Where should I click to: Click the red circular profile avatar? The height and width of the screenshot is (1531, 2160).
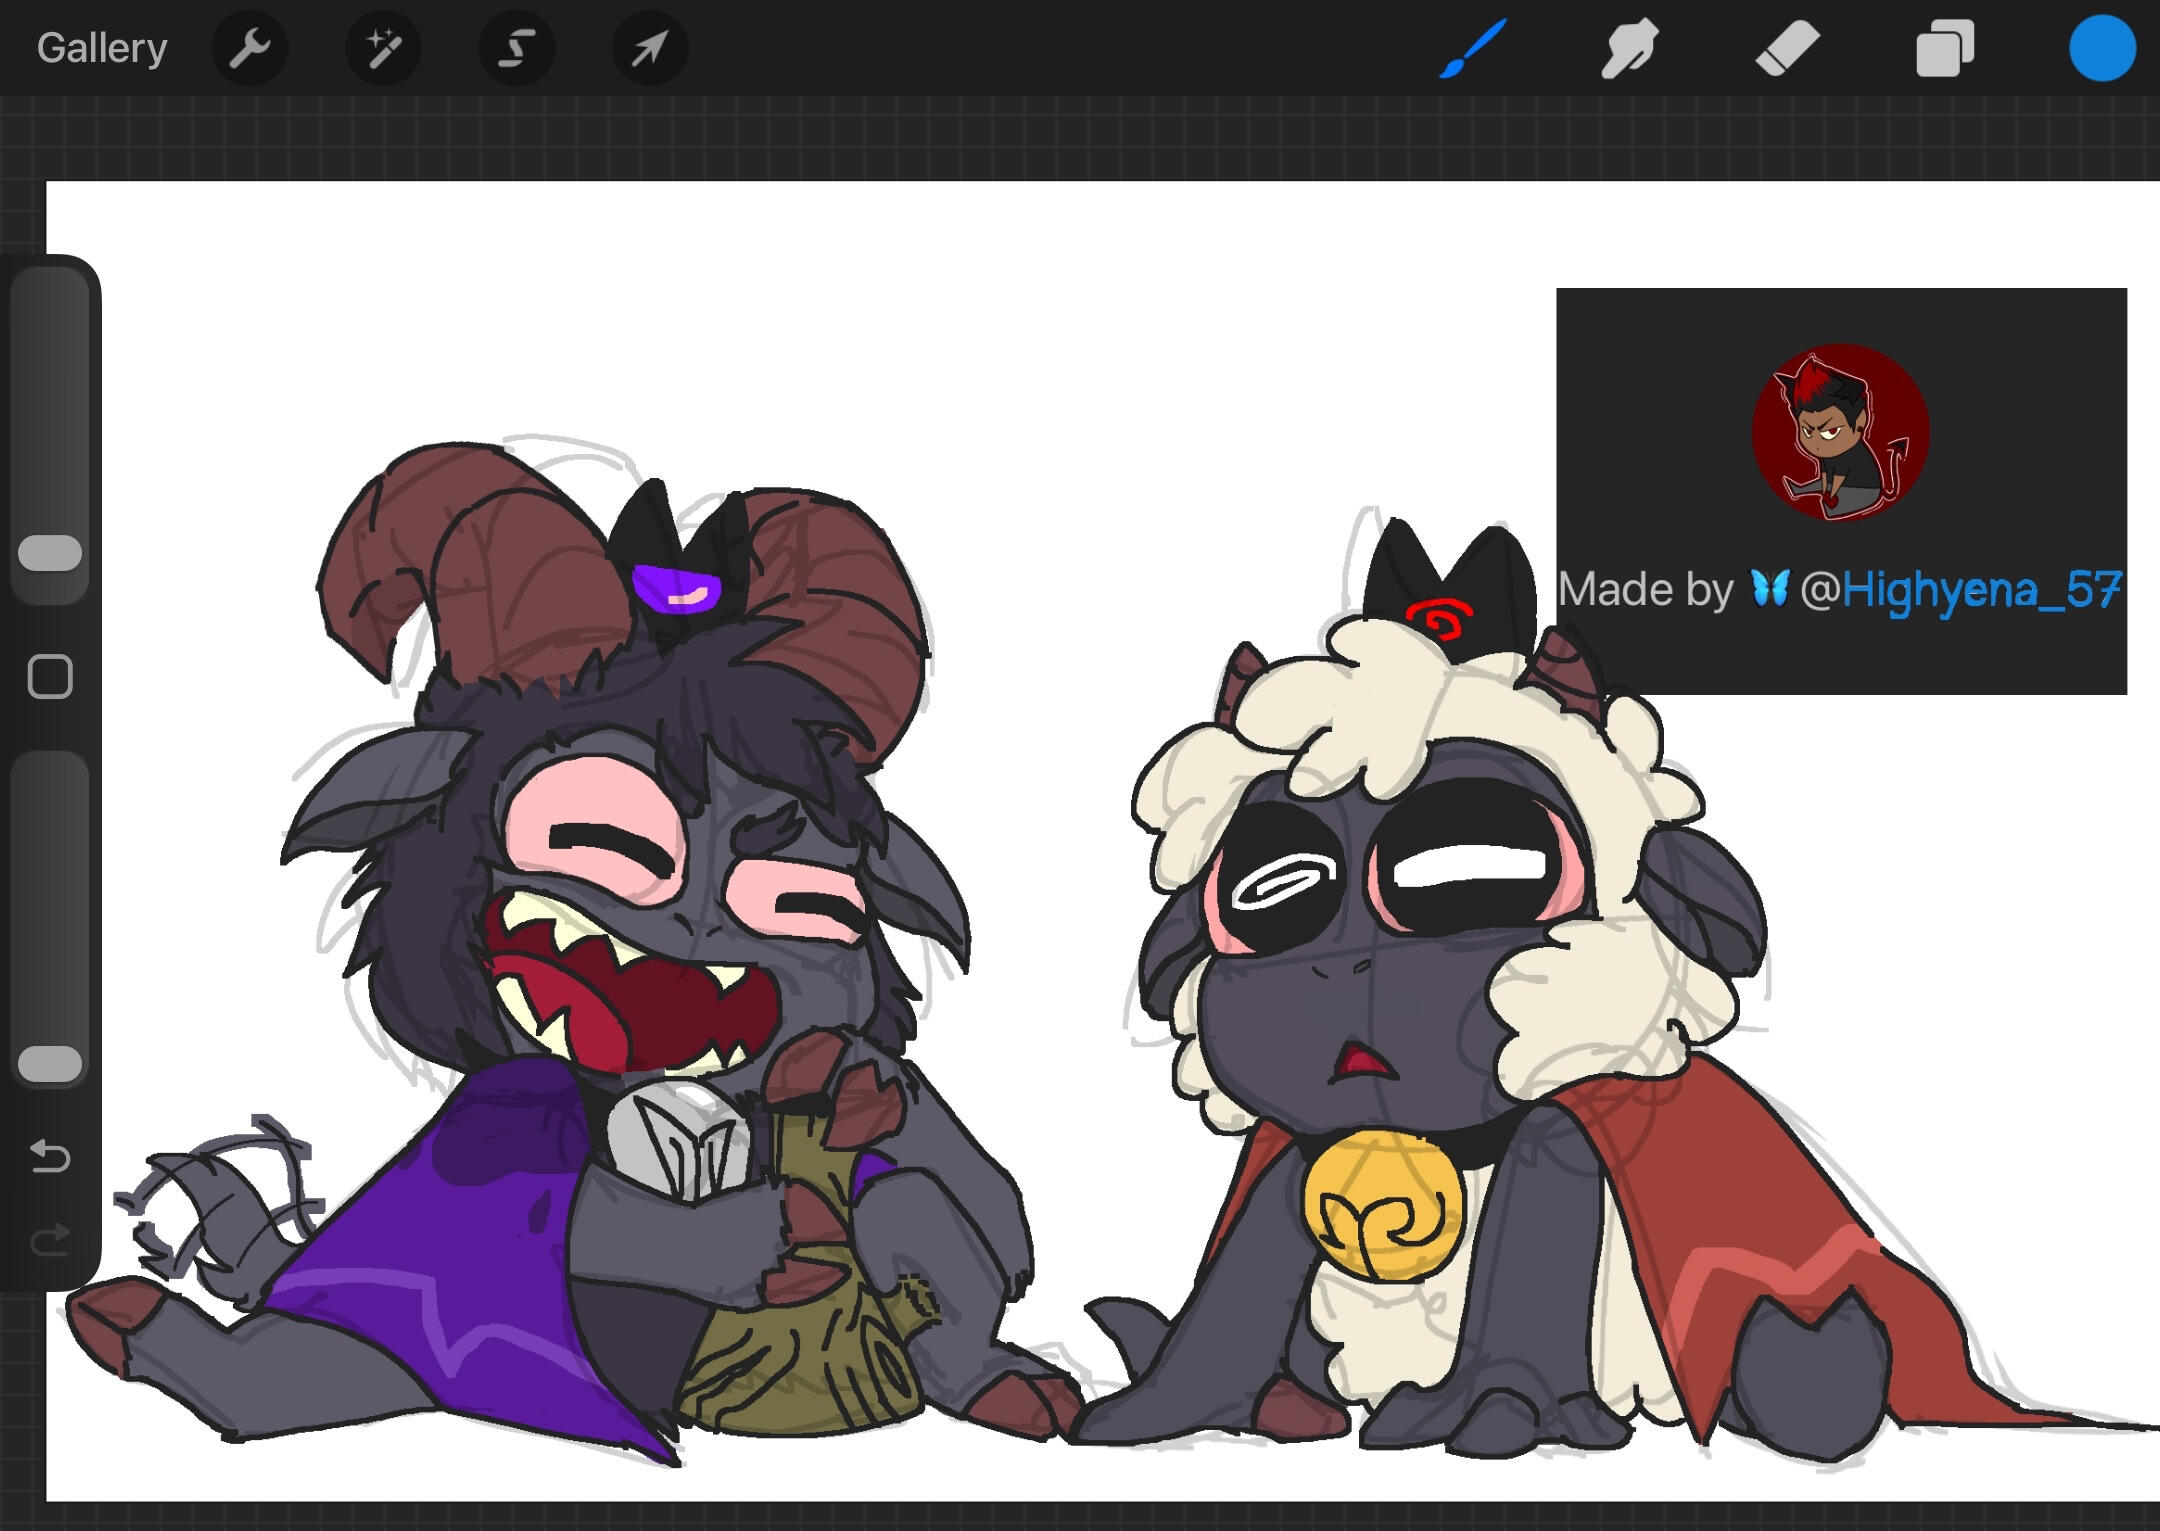[1840, 432]
